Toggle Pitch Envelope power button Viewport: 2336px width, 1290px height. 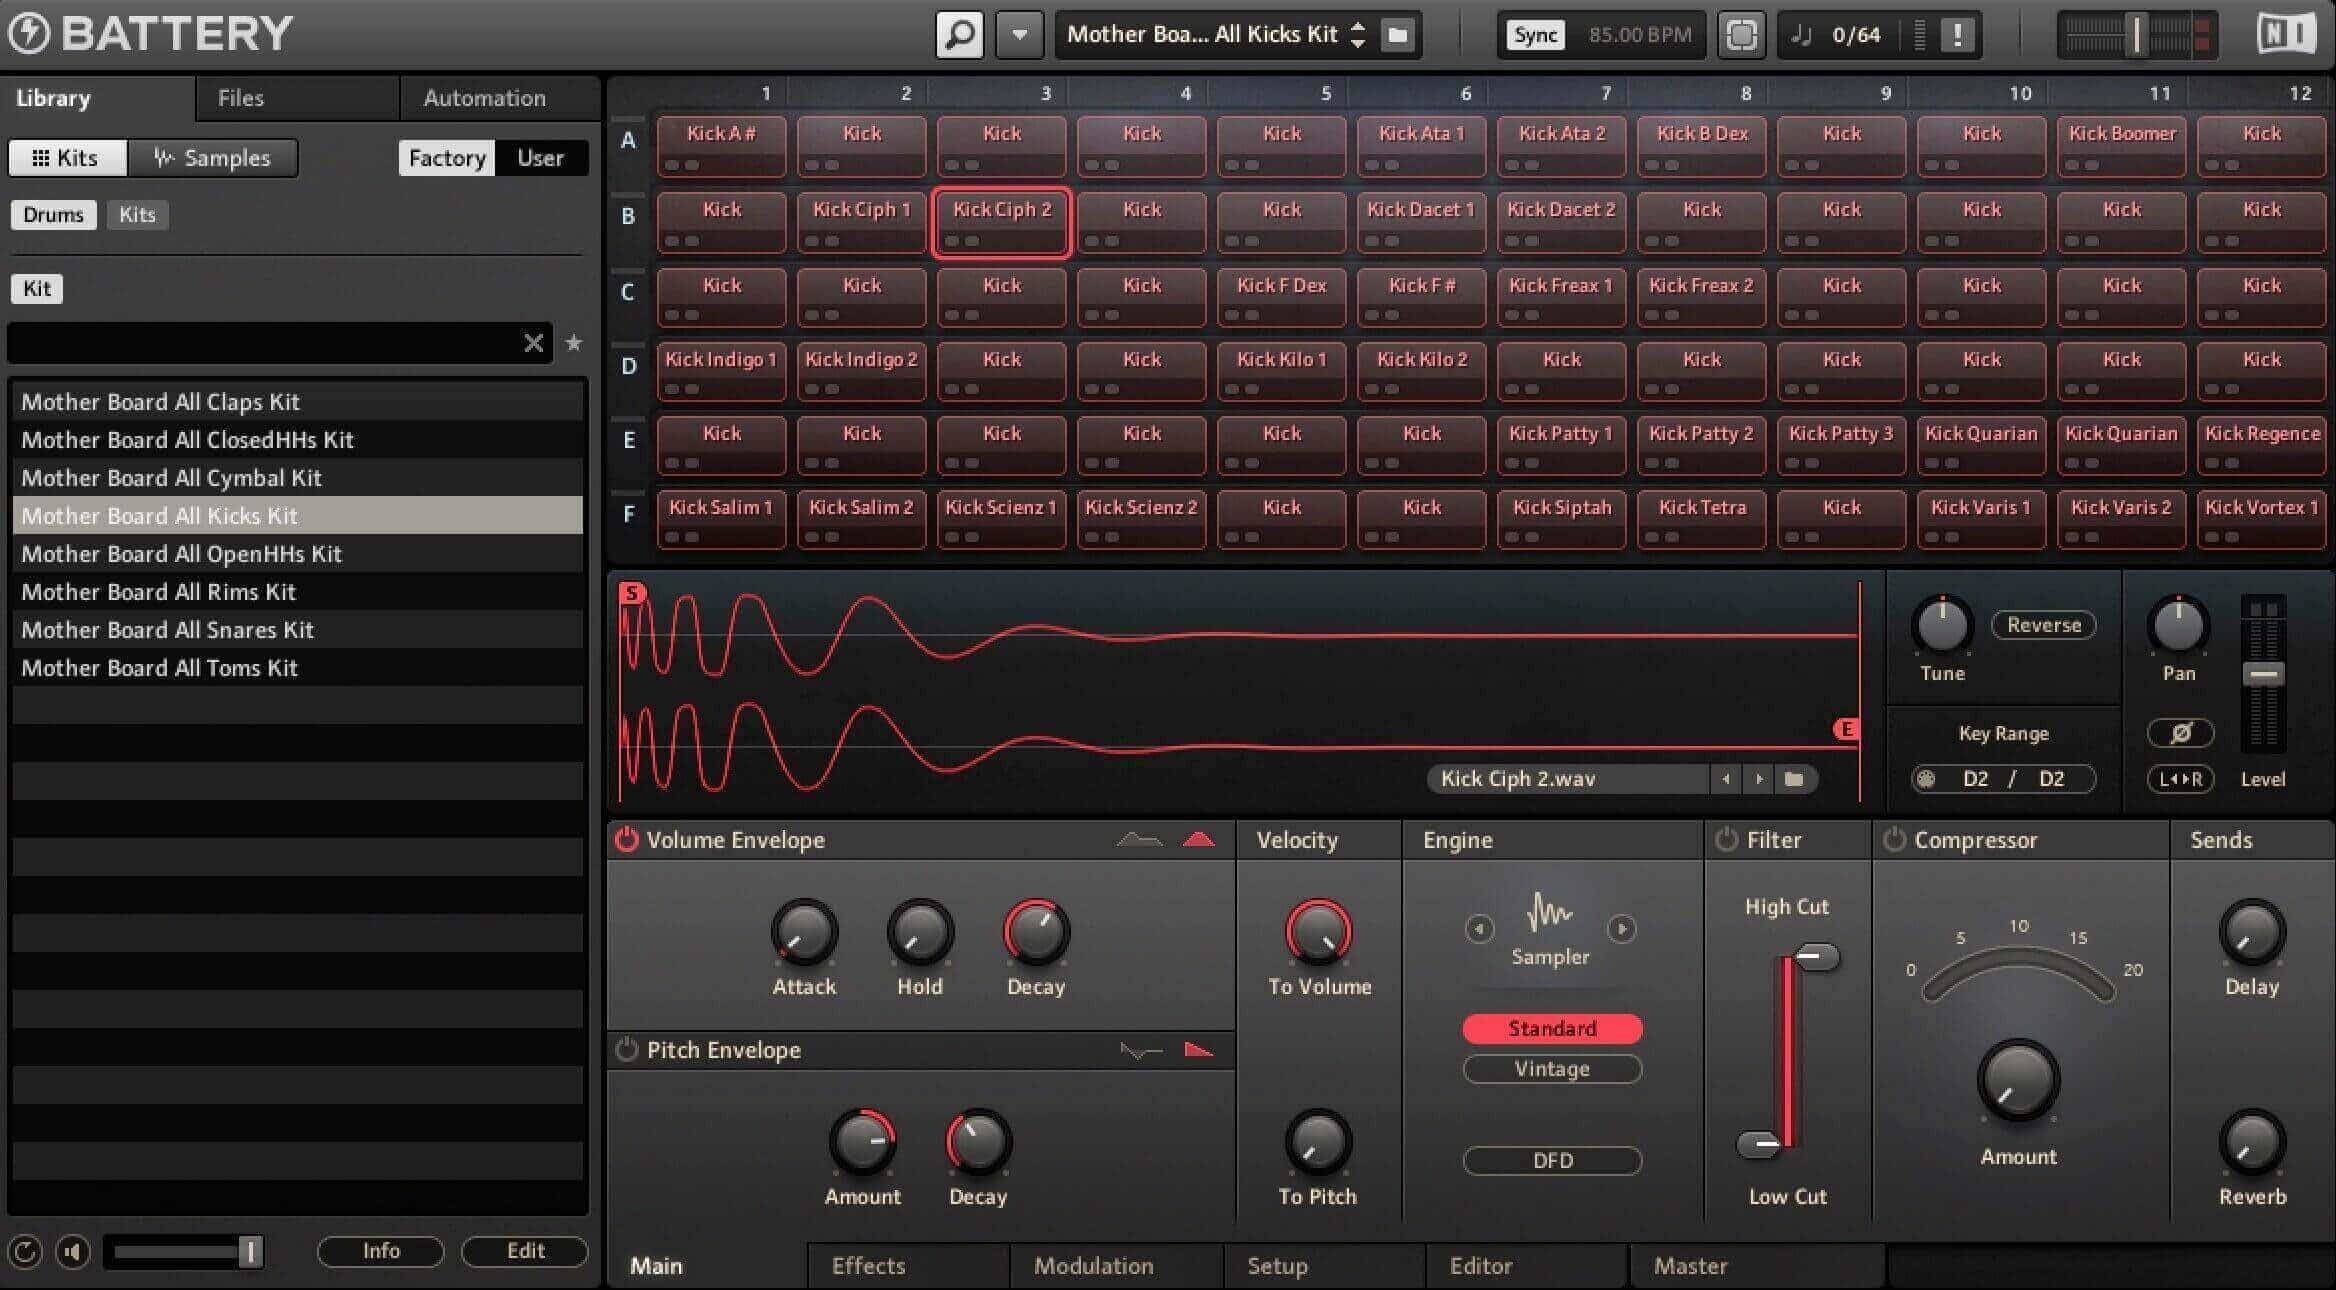point(626,1050)
